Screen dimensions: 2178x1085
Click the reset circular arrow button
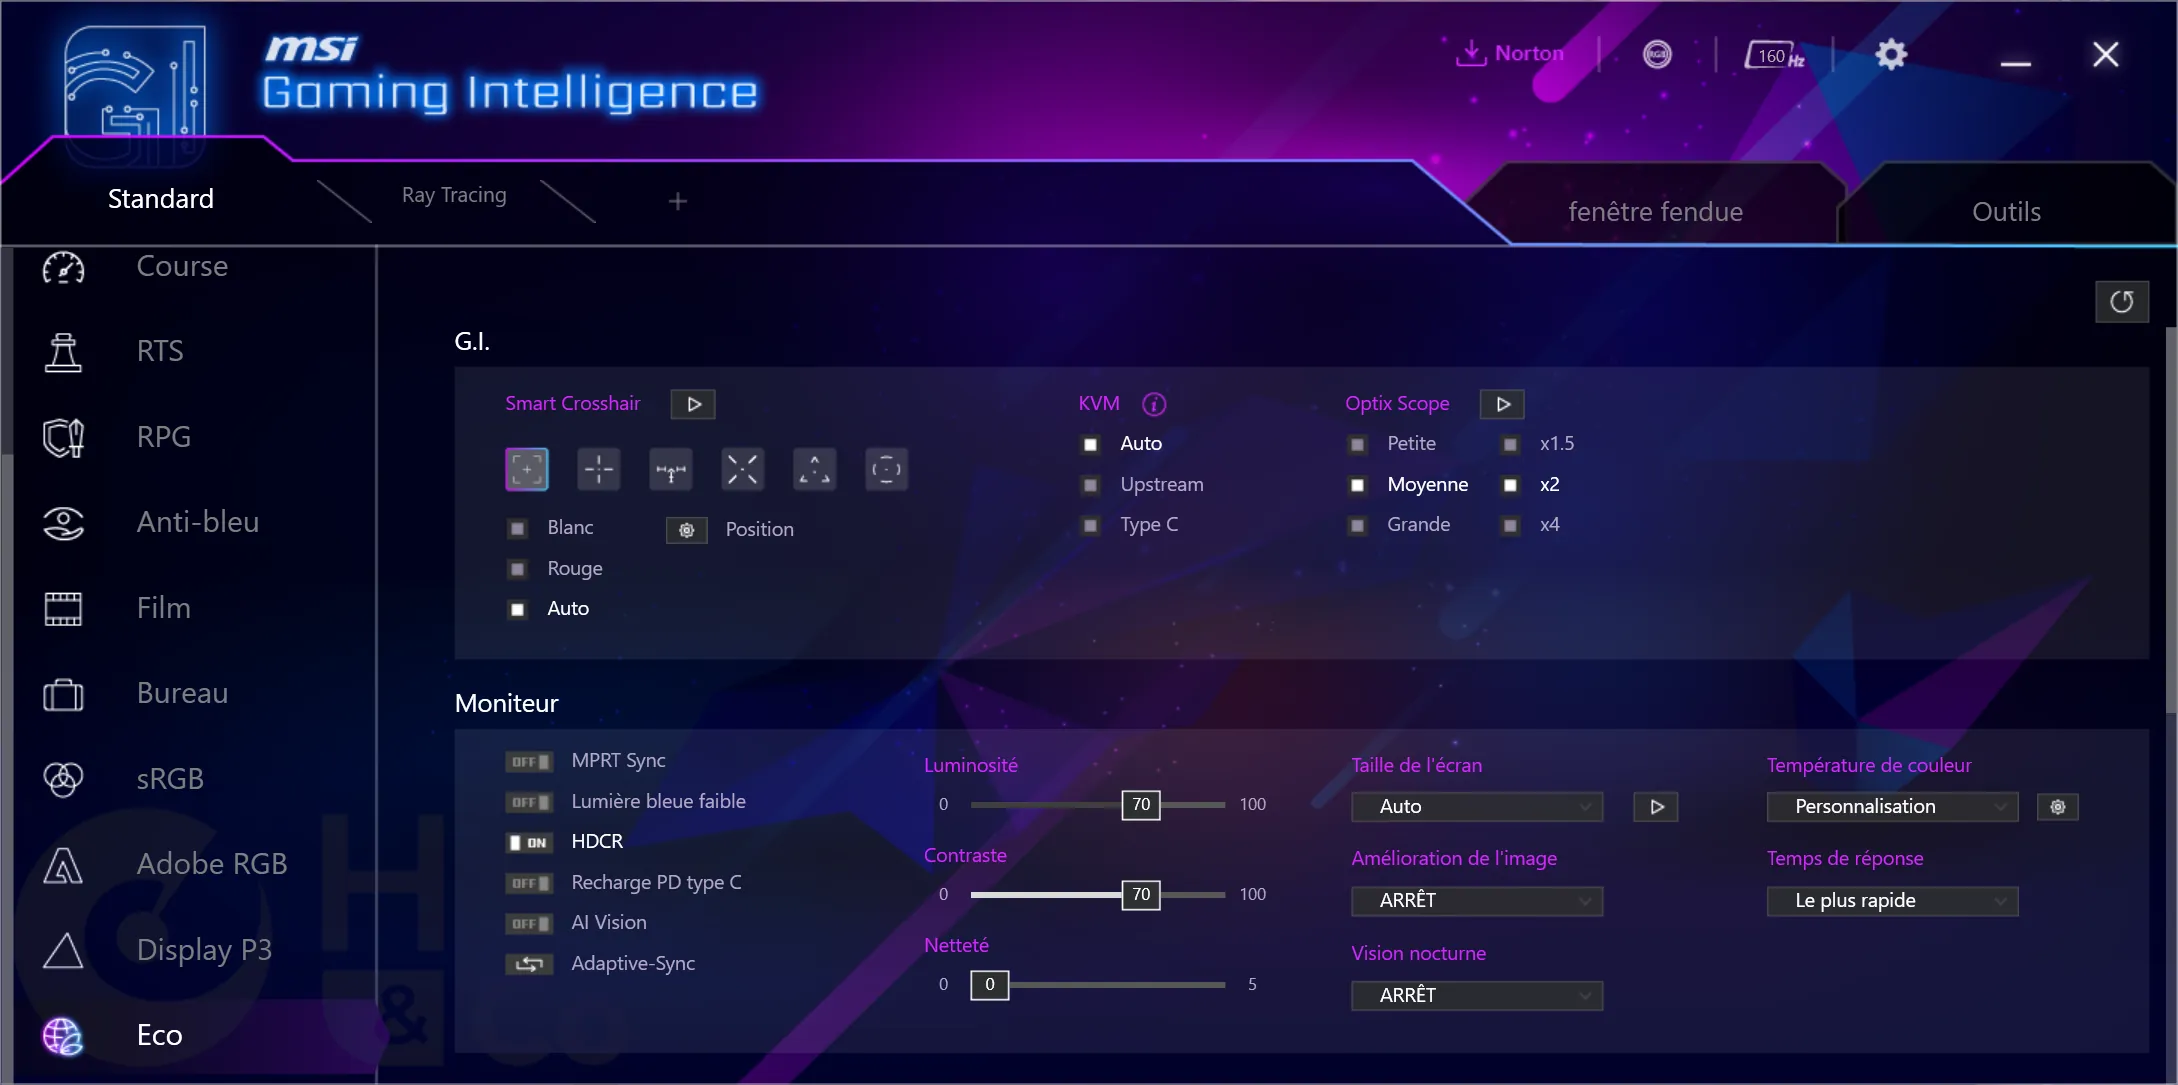(2122, 302)
